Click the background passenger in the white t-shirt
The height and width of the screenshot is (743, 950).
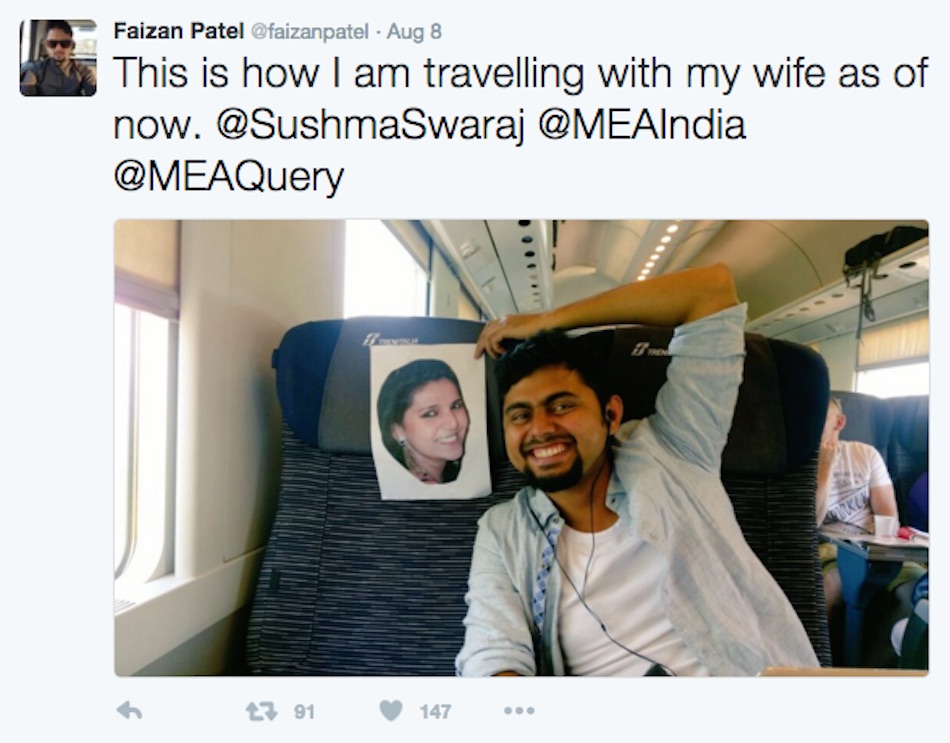[856, 475]
